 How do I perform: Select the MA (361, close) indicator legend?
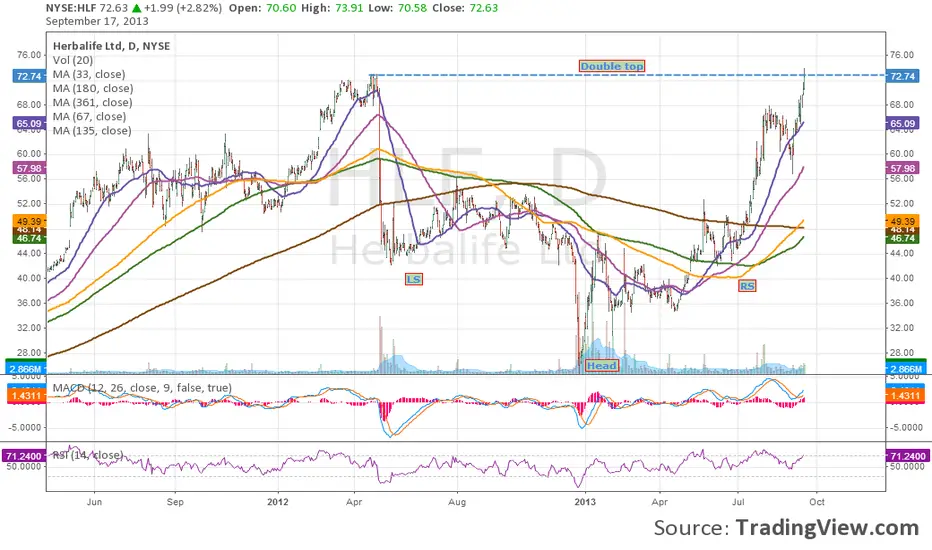pyautogui.click(x=93, y=102)
